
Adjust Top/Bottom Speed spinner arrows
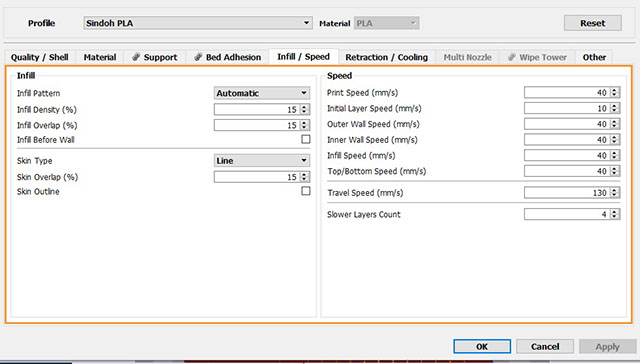pos(615,171)
